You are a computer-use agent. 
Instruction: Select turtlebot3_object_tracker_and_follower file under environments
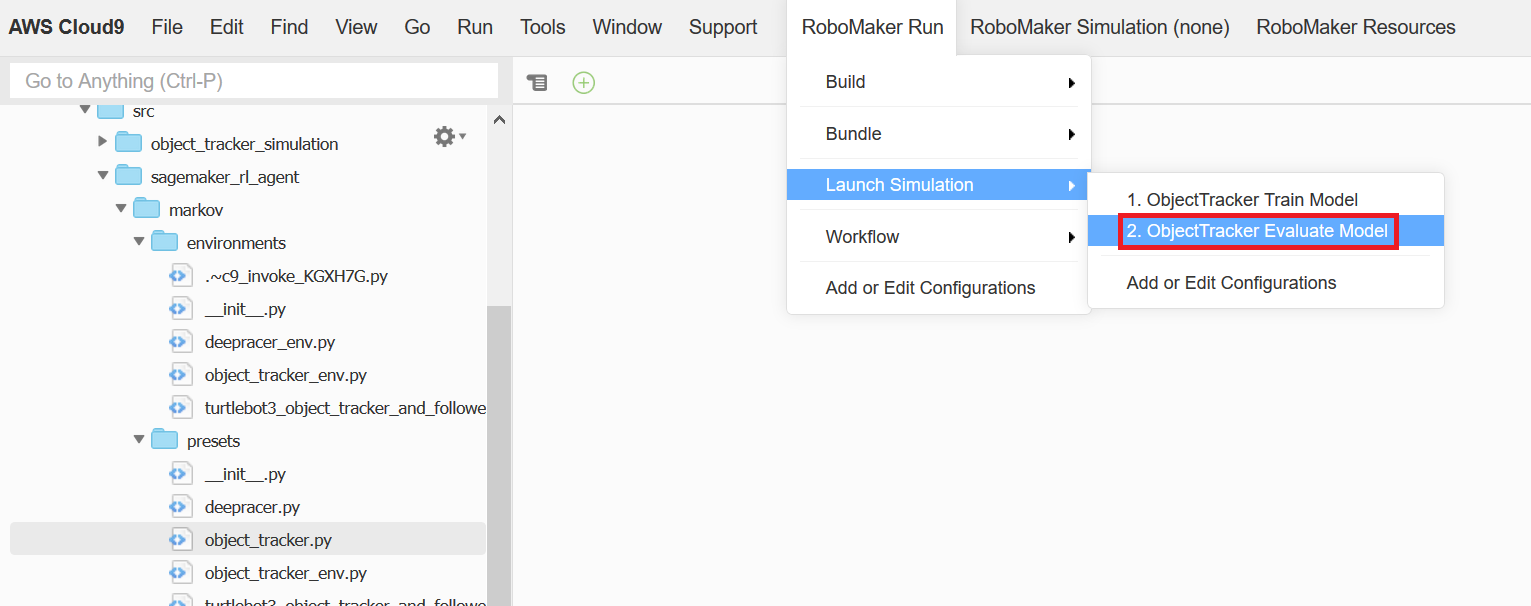tap(345, 408)
